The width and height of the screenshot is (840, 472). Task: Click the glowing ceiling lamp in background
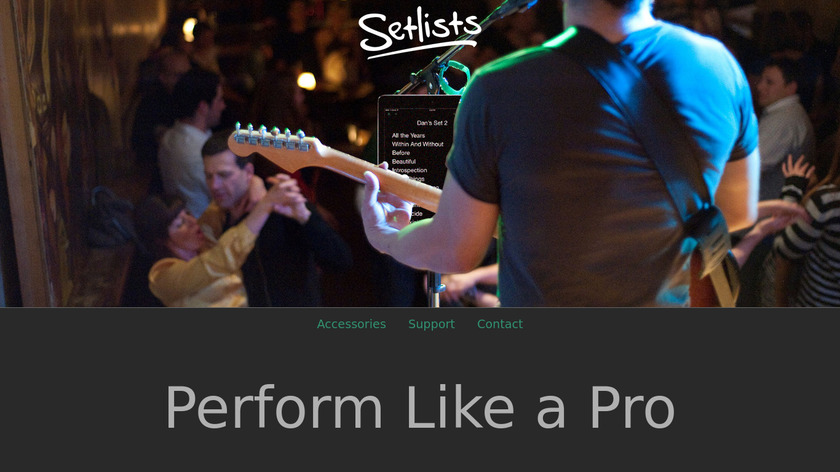coord(306,81)
